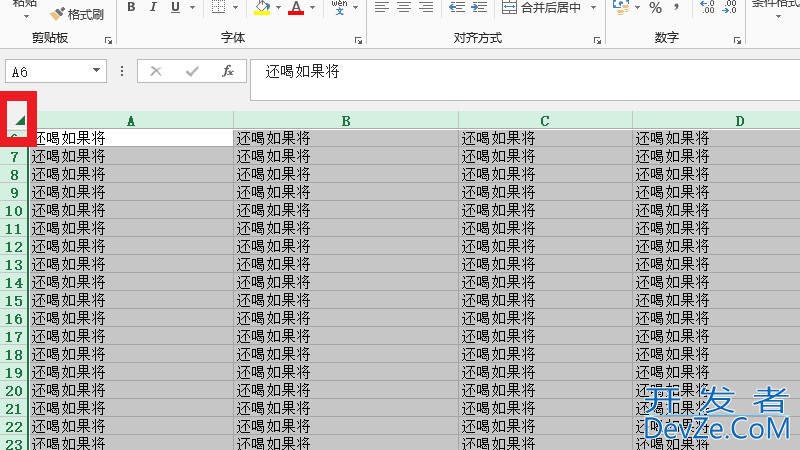
Task: Open the Number (数字) group dialog launcher
Action: [x=737, y=40]
